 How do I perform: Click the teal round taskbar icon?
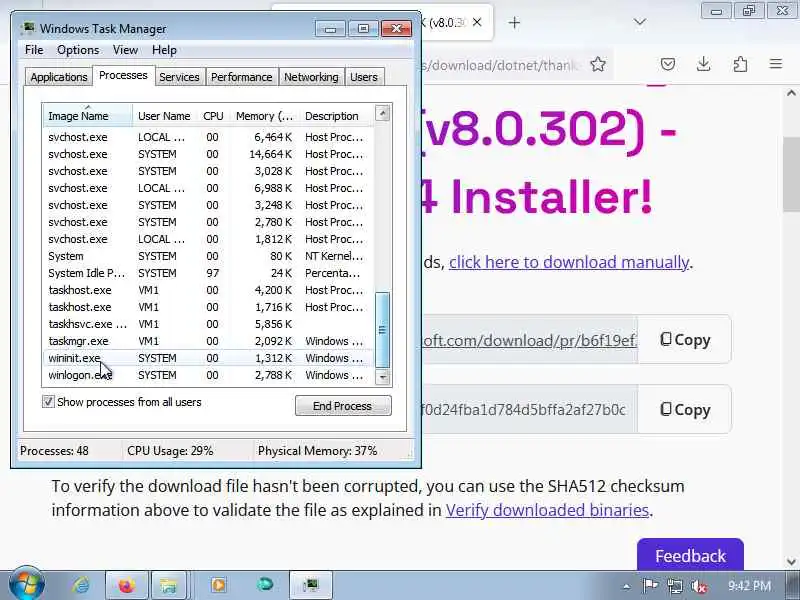[264, 585]
